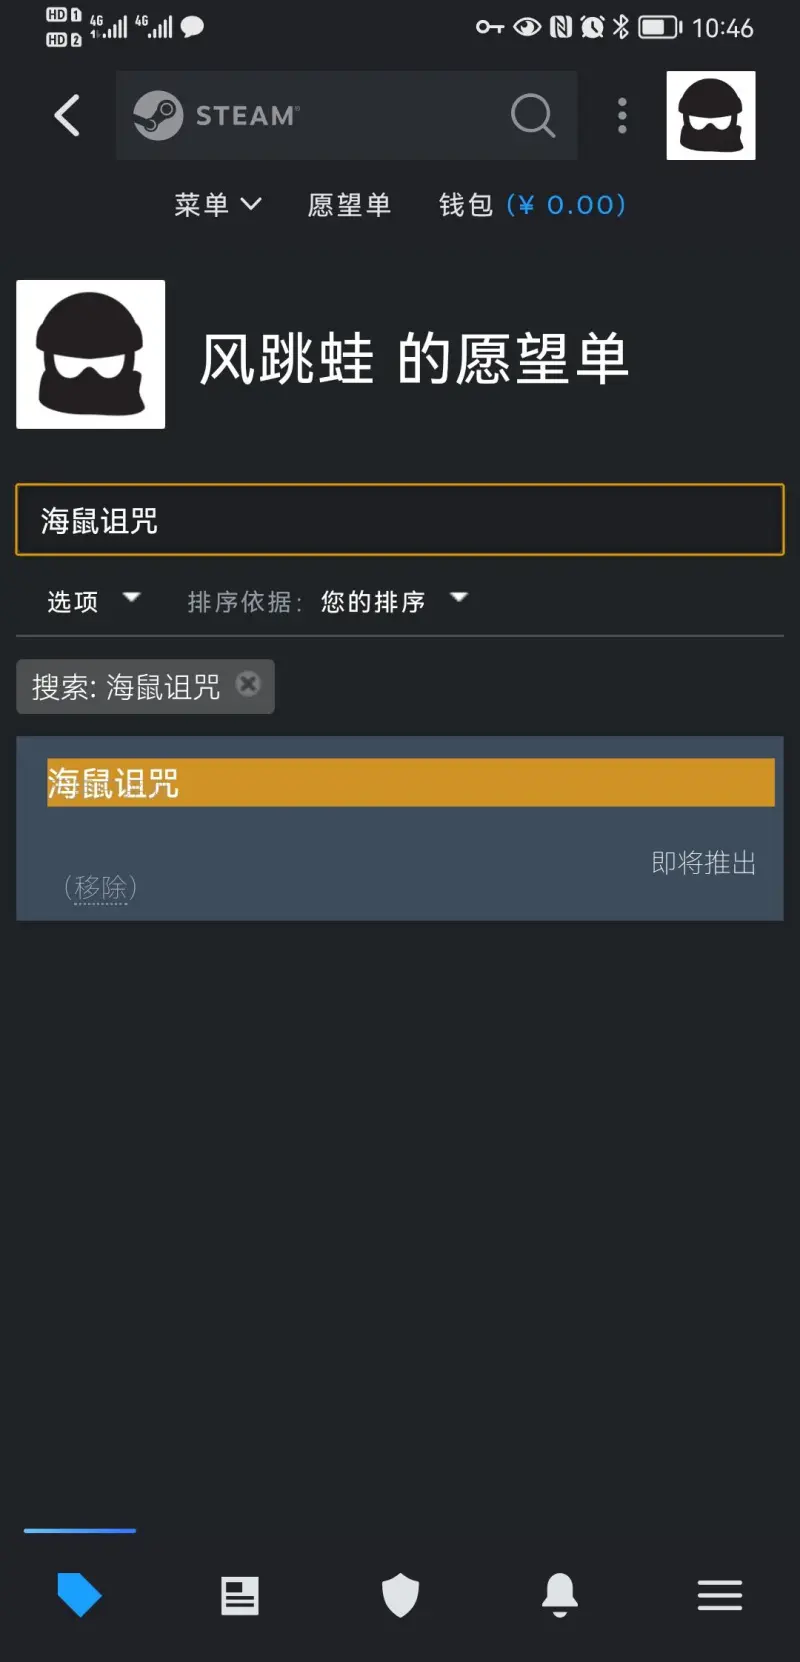Image resolution: width=800 pixels, height=1662 pixels.
Task: Tap the Steam logo in the header
Action: coord(217,116)
